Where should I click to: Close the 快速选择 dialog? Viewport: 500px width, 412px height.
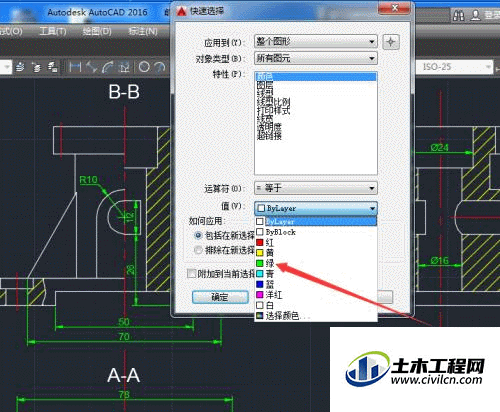point(394,9)
